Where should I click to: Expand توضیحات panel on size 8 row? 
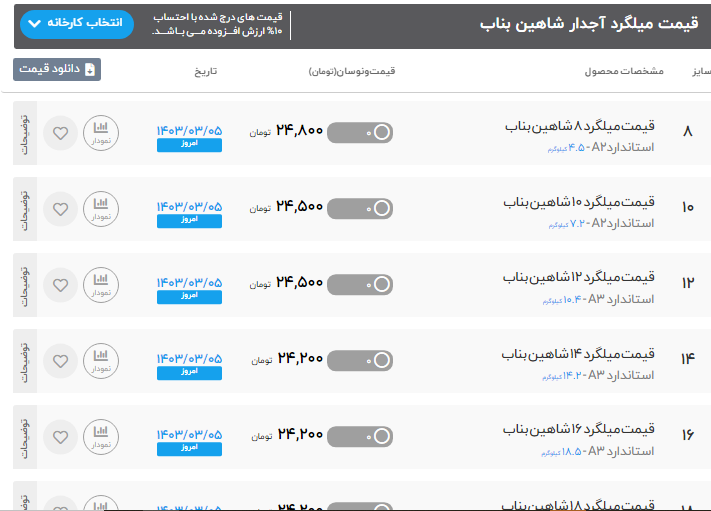25,133
